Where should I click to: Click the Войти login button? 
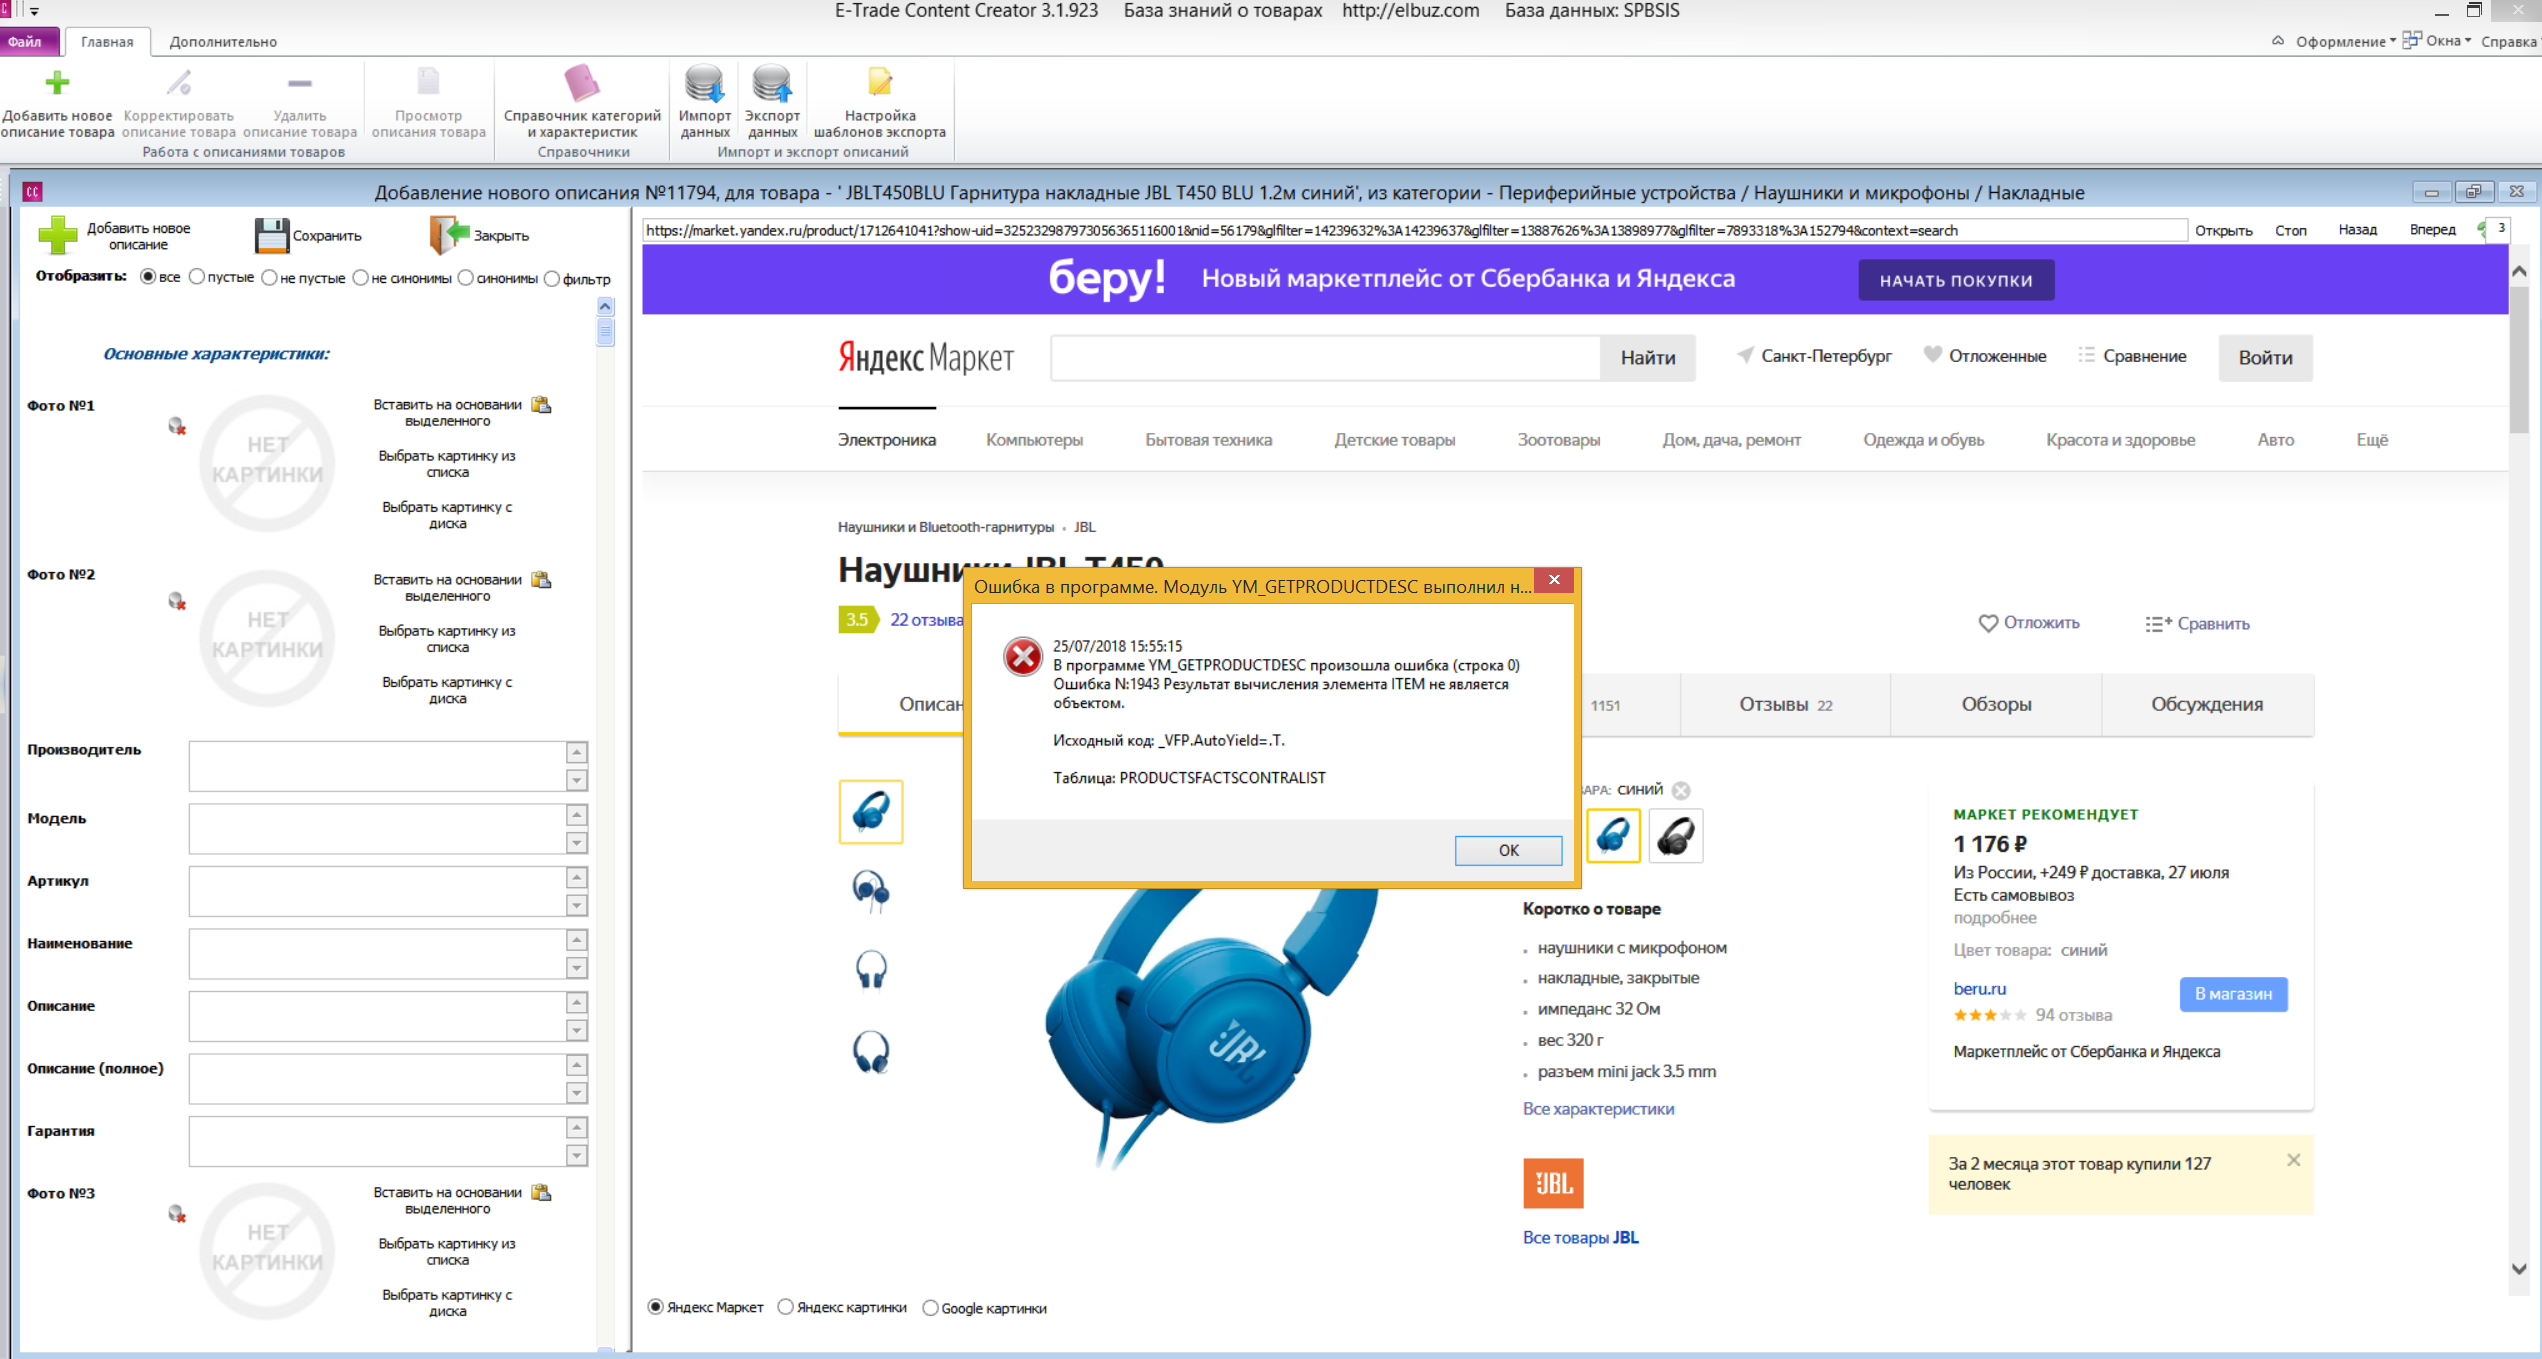coord(2265,358)
